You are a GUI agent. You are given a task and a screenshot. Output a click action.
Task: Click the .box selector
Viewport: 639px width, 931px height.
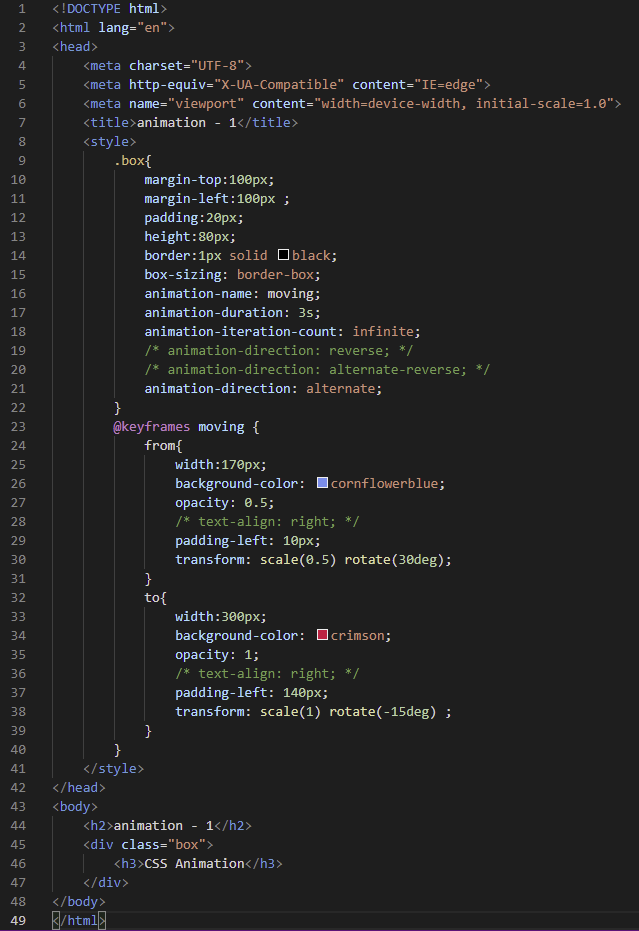129,160
